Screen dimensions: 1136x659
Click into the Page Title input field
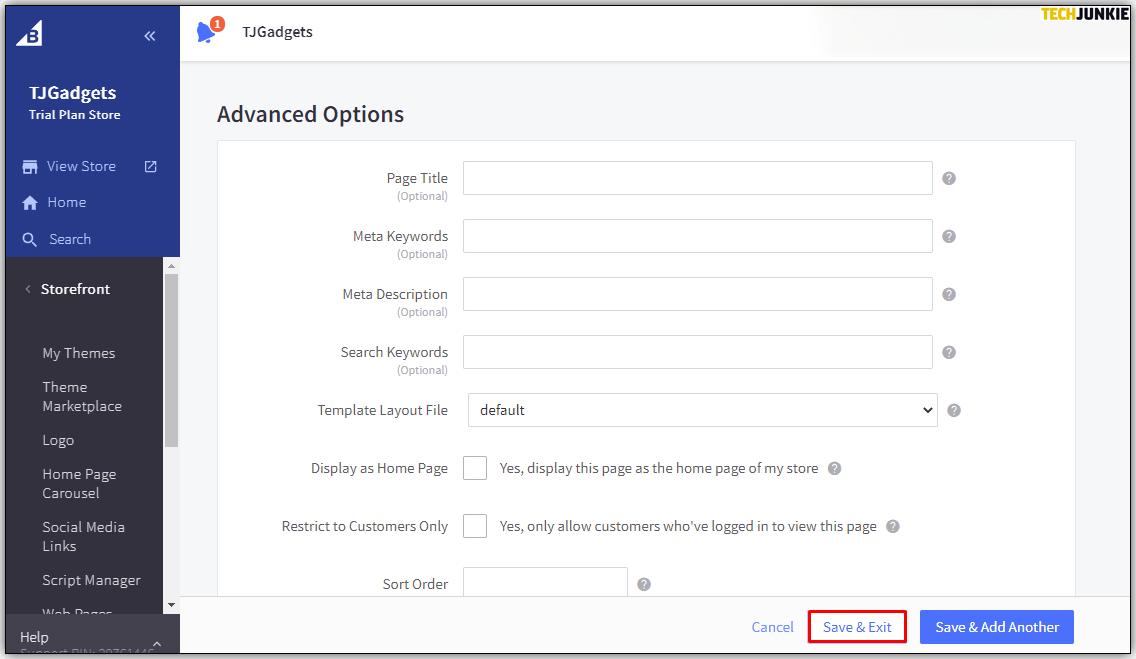point(697,178)
